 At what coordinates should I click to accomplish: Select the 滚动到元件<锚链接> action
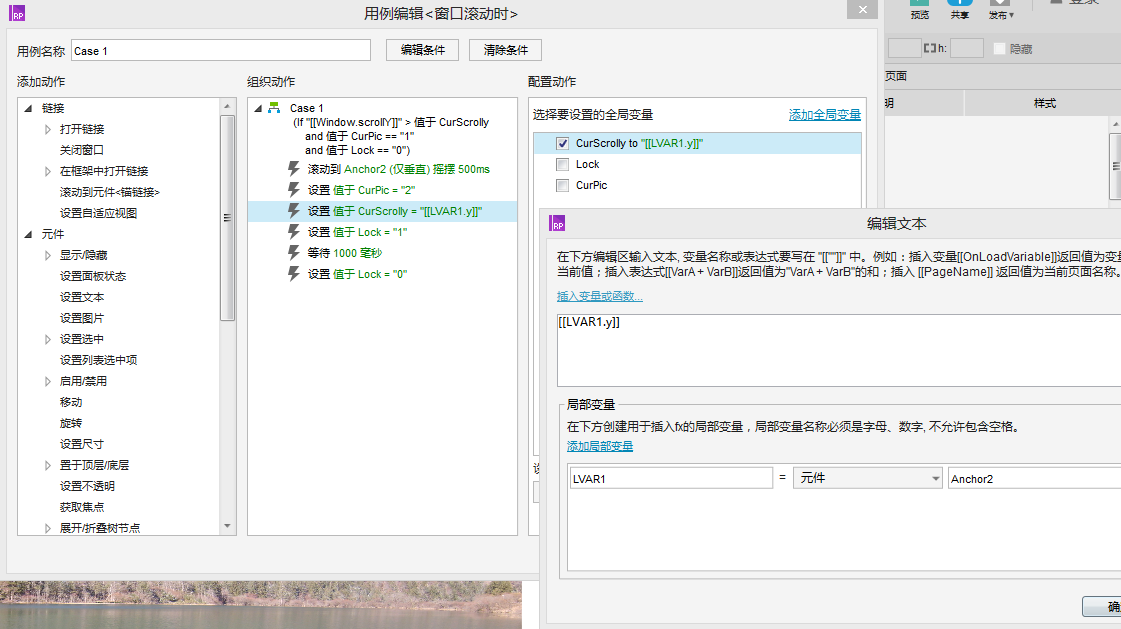[109, 192]
